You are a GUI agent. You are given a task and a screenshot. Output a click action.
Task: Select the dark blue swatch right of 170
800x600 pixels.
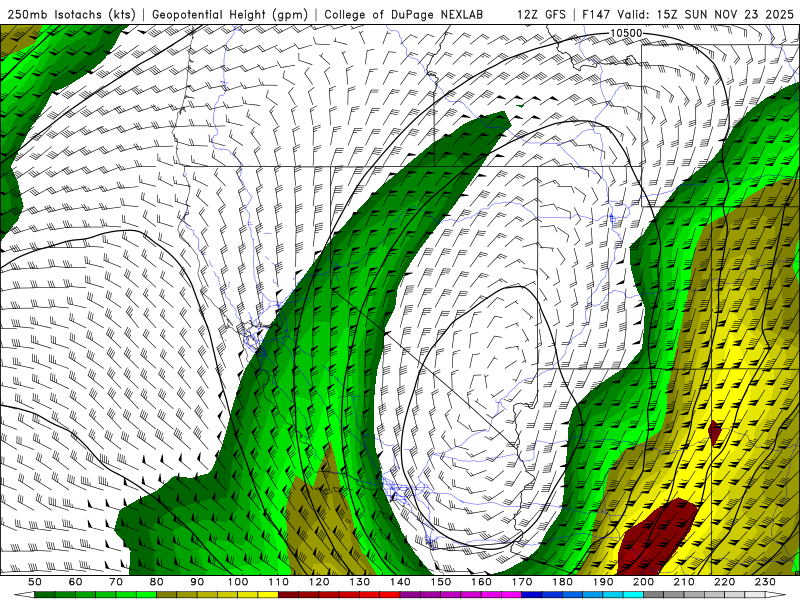(532, 594)
